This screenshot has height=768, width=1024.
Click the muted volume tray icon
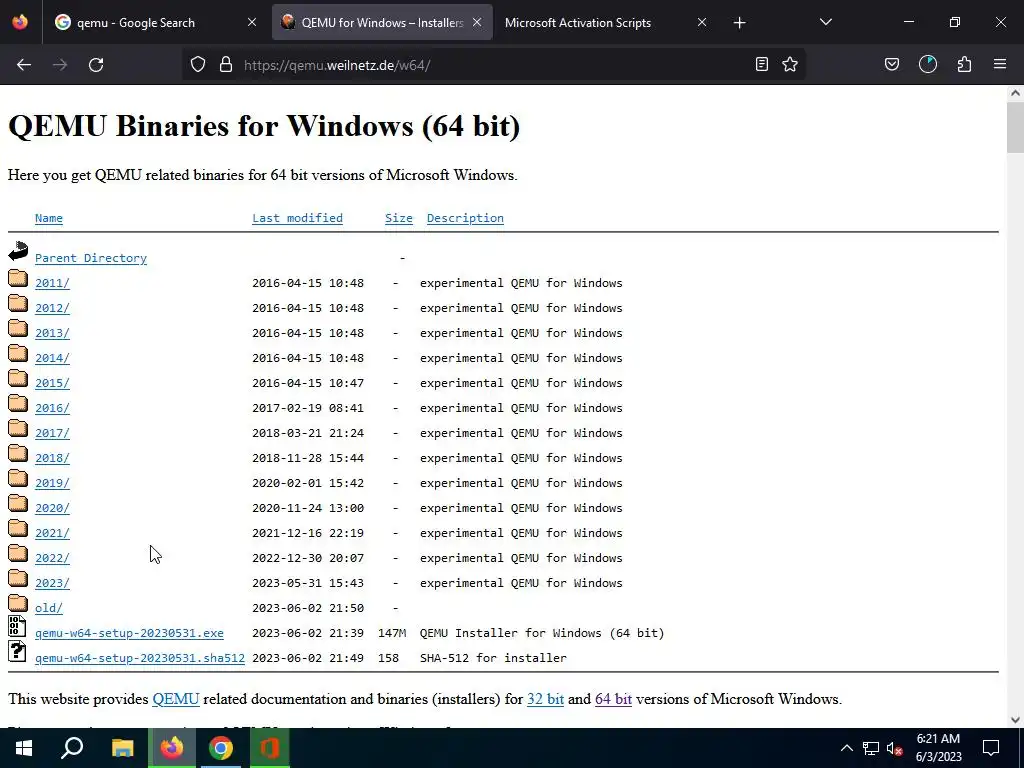click(x=895, y=748)
